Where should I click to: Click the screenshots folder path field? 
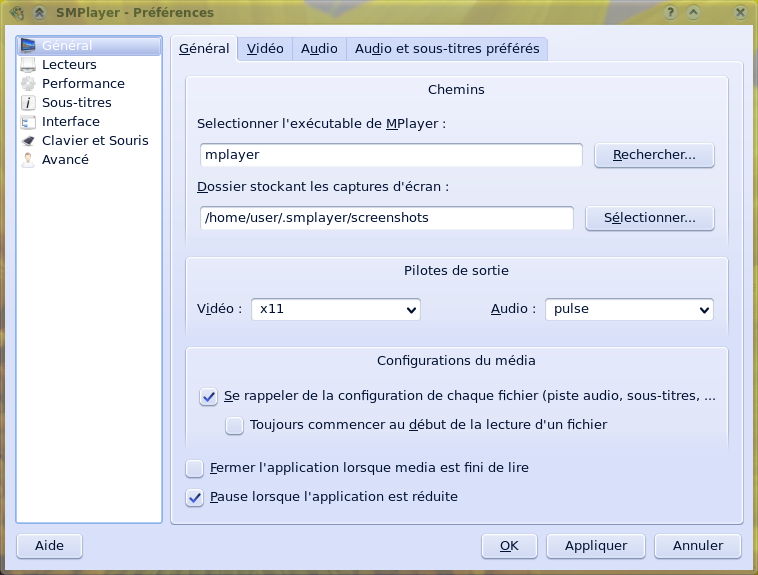386,218
